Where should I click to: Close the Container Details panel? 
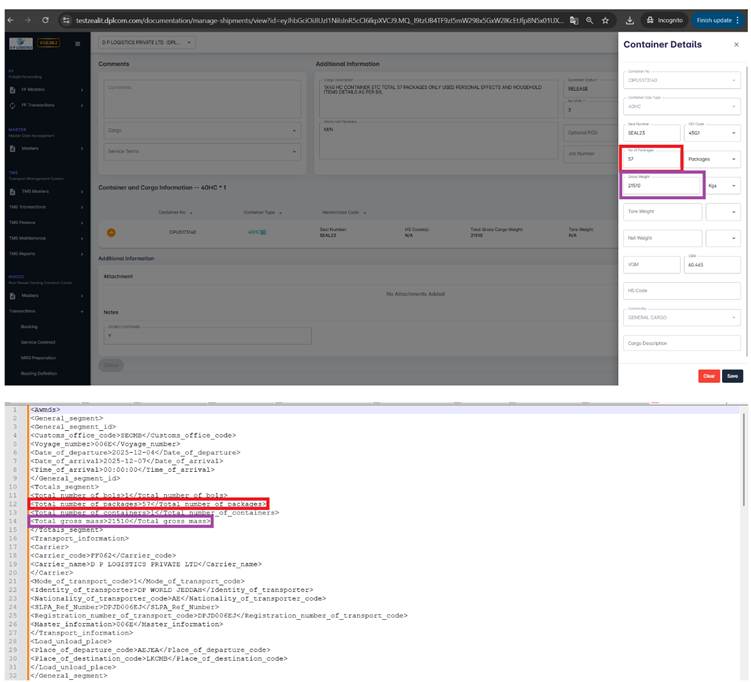click(x=736, y=45)
